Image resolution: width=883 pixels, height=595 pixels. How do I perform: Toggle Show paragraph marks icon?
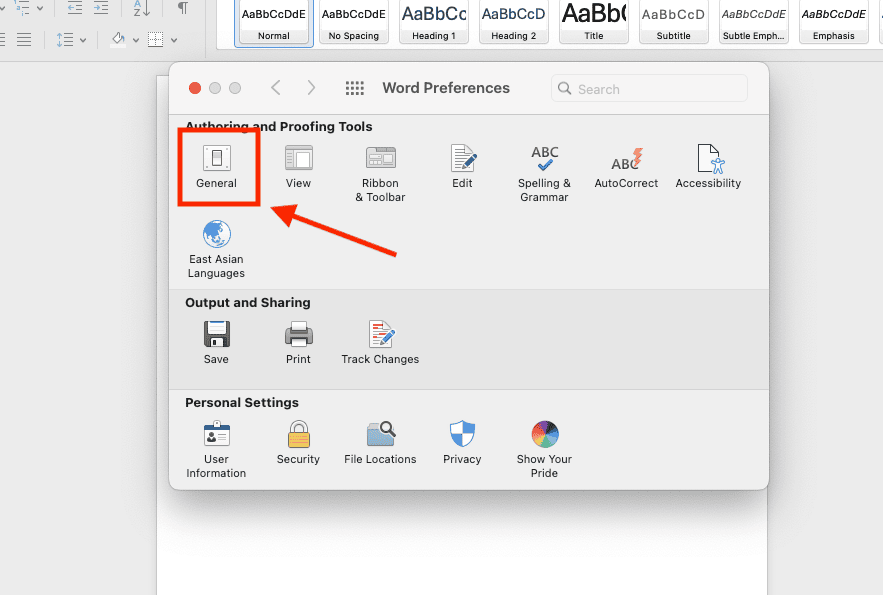[183, 8]
